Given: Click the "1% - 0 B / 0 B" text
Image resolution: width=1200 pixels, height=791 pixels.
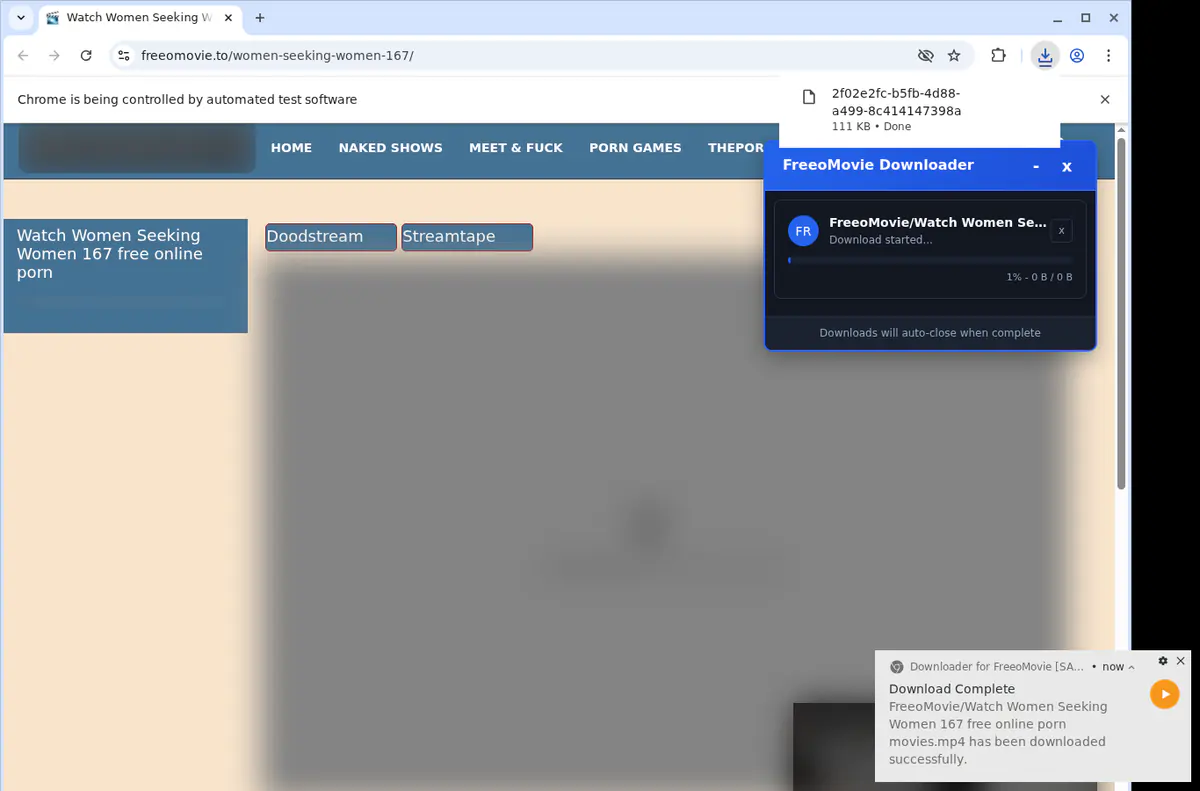Looking at the screenshot, I should (x=1039, y=277).
